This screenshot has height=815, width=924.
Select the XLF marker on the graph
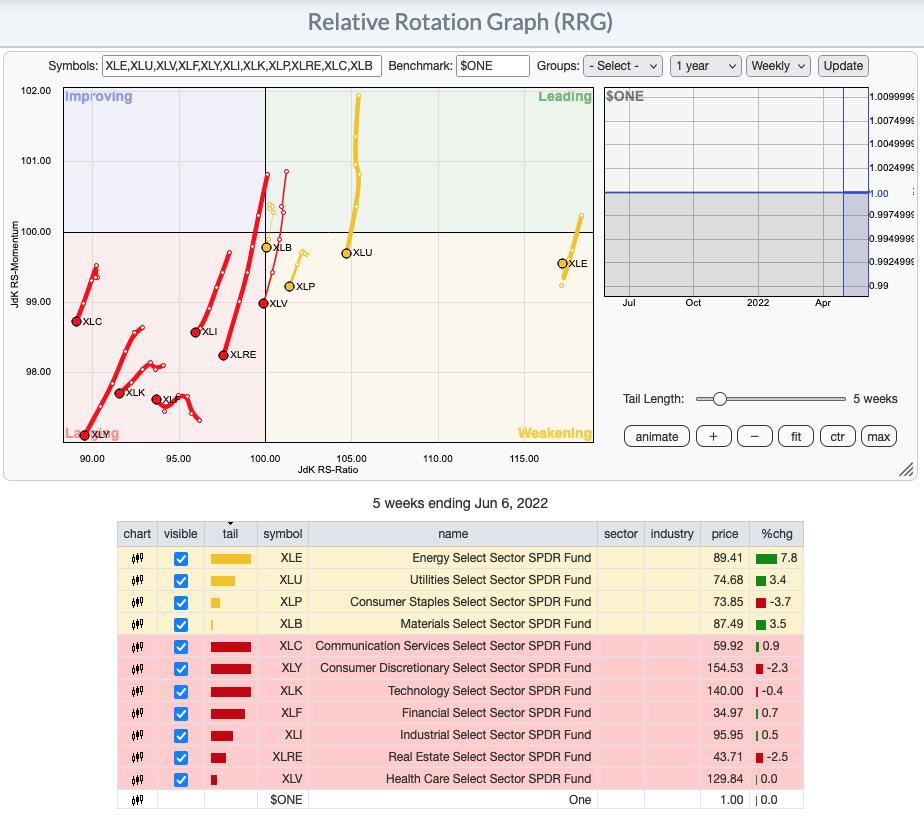coord(156,400)
